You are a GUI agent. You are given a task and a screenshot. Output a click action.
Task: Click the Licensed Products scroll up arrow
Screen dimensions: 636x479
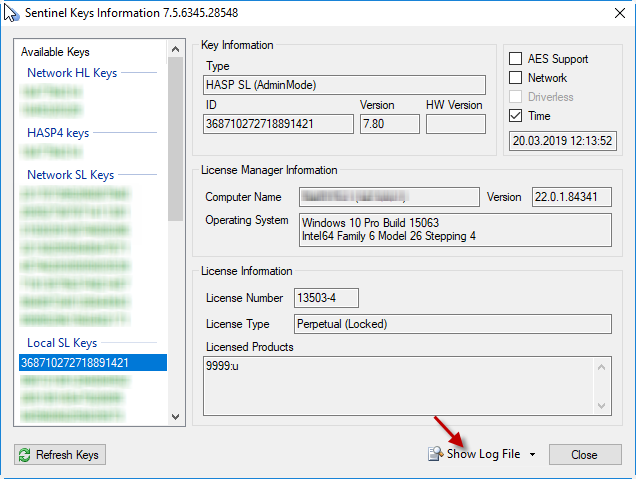coord(602,367)
